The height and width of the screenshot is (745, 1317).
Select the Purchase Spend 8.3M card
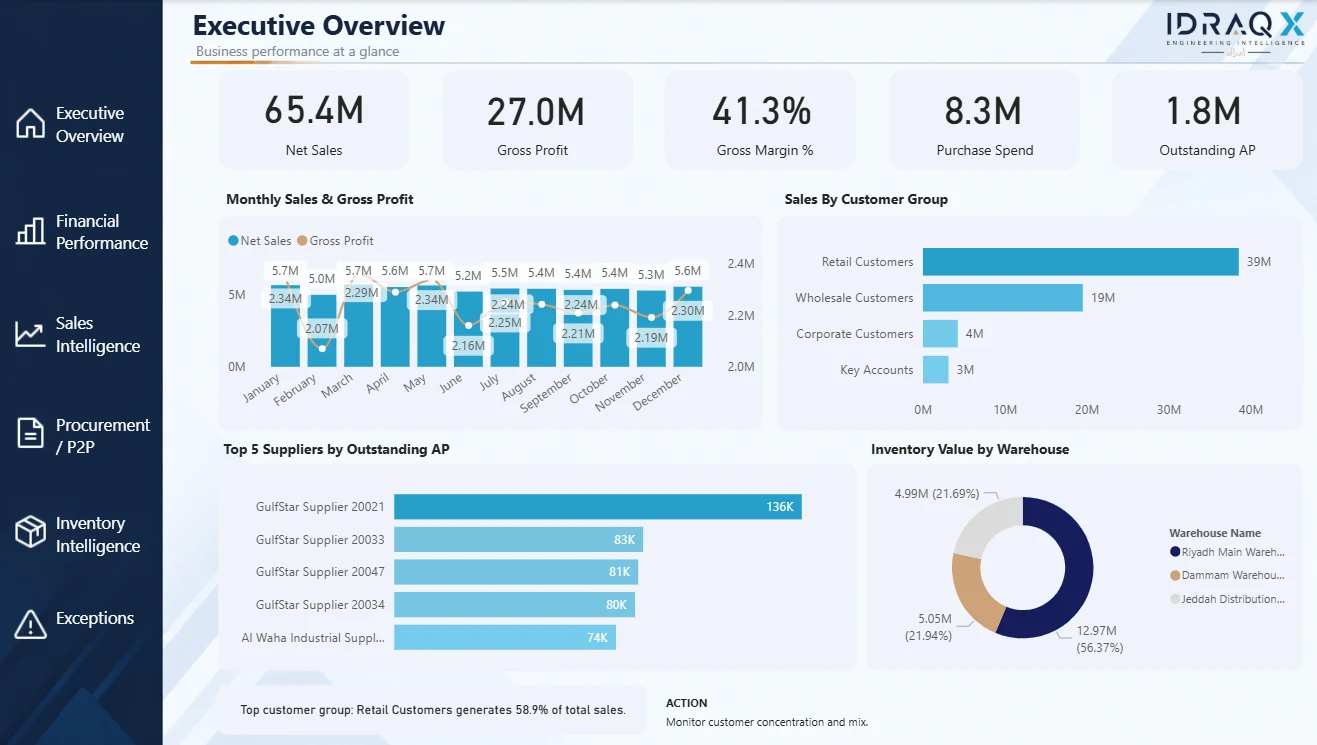point(984,120)
